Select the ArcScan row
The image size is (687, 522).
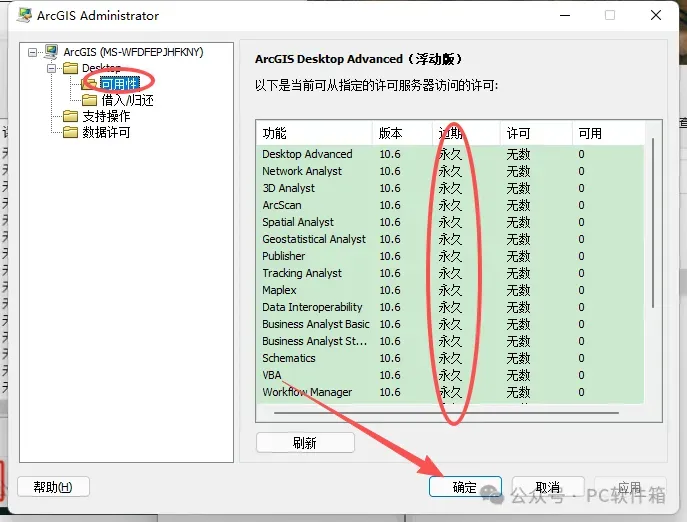tap(450, 205)
